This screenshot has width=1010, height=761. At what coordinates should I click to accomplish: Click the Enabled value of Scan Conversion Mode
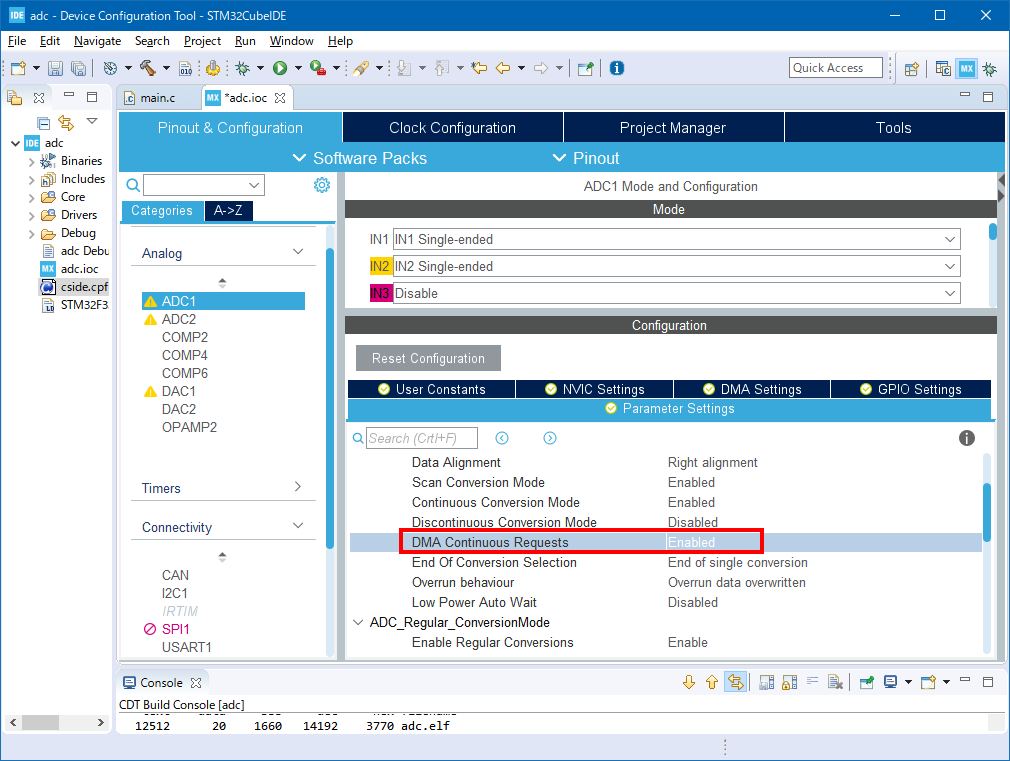(691, 482)
